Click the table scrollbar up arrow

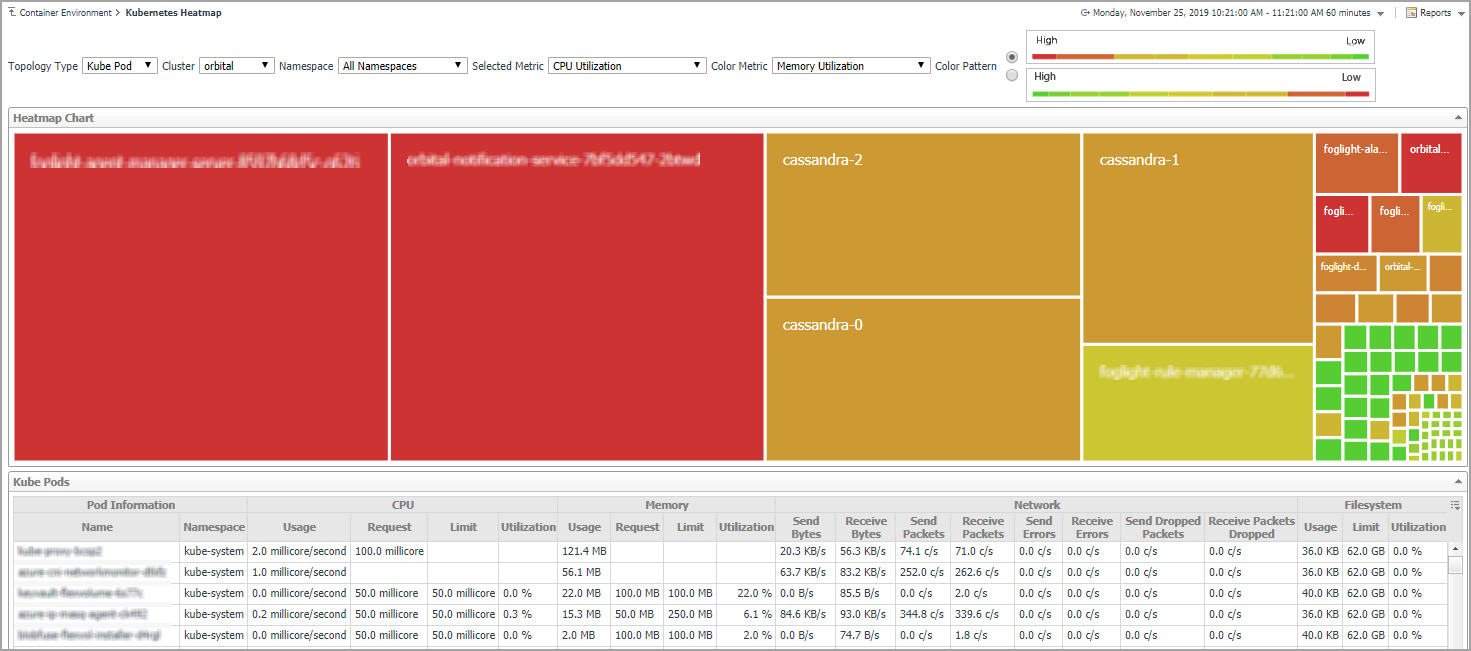pyautogui.click(x=1455, y=549)
